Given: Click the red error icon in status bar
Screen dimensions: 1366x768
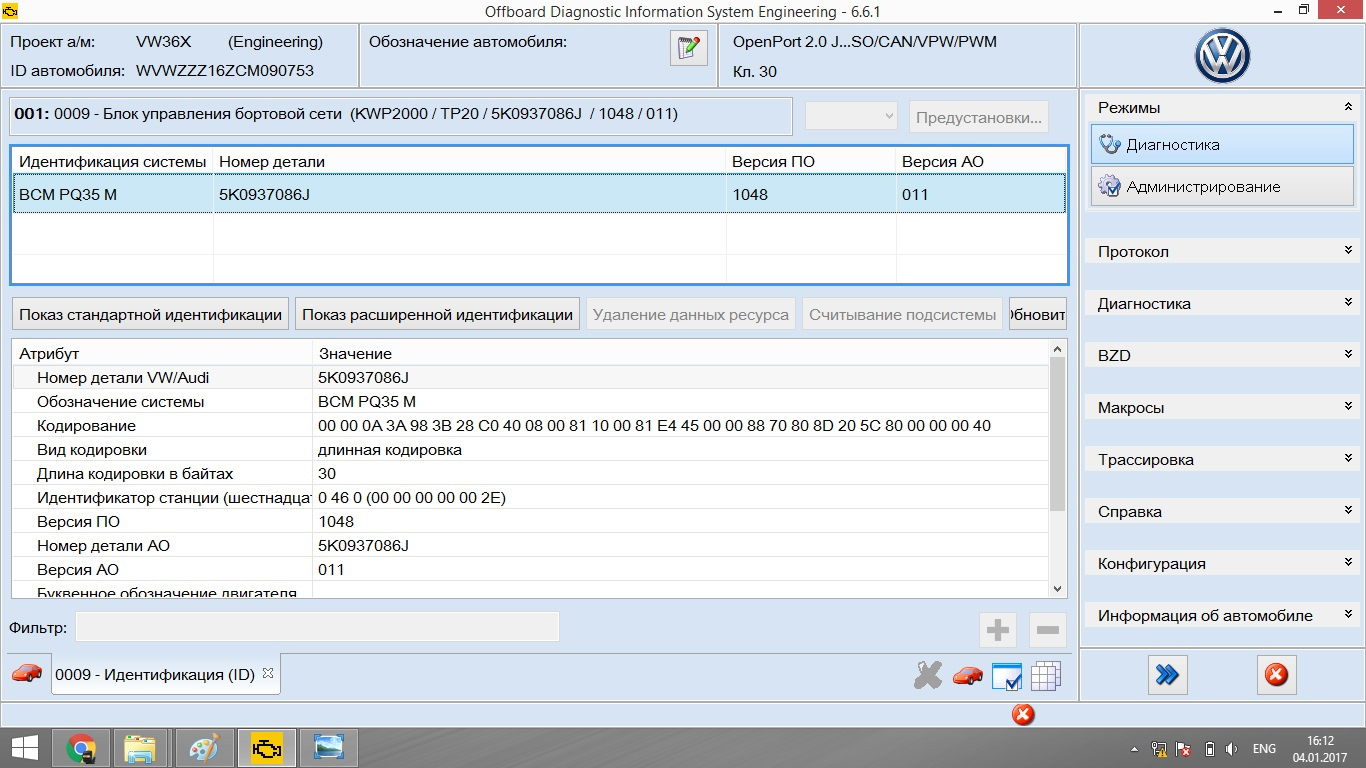Looking at the screenshot, I should 1023,714.
